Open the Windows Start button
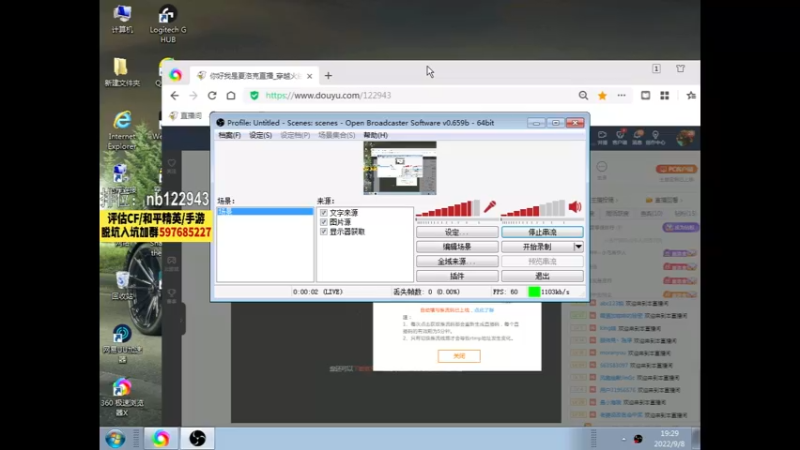The height and width of the screenshot is (450, 800). click(115, 439)
